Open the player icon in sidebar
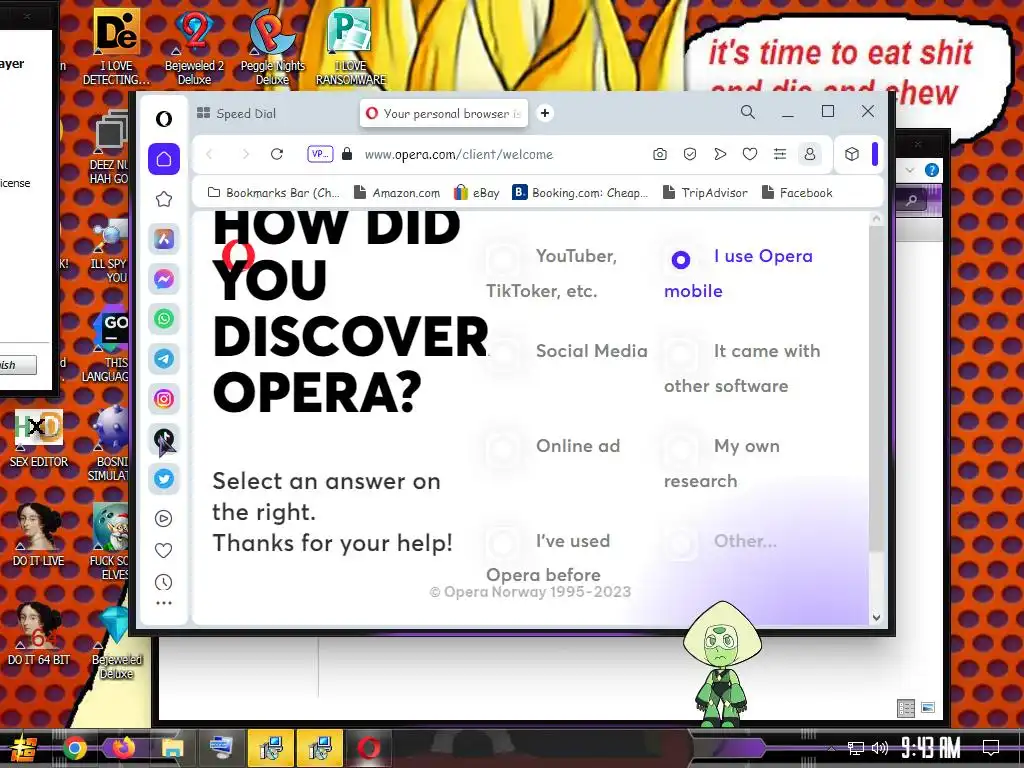This screenshot has height=768, width=1024. [x=164, y=519]
